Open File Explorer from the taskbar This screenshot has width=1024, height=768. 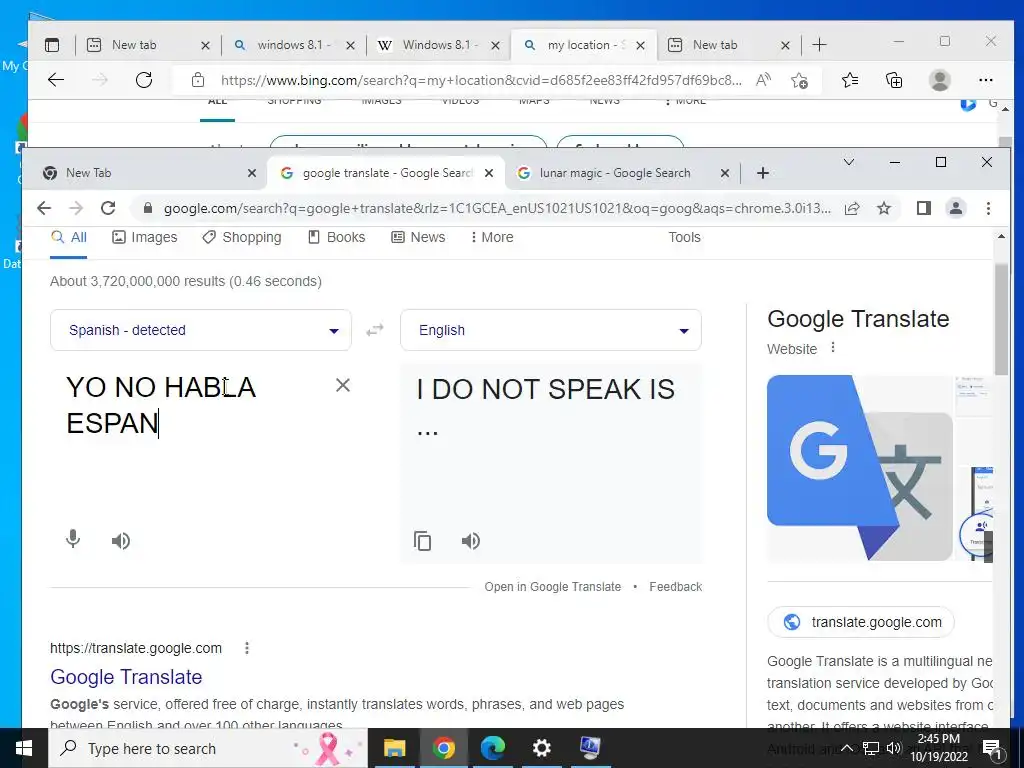coord(394,748)
